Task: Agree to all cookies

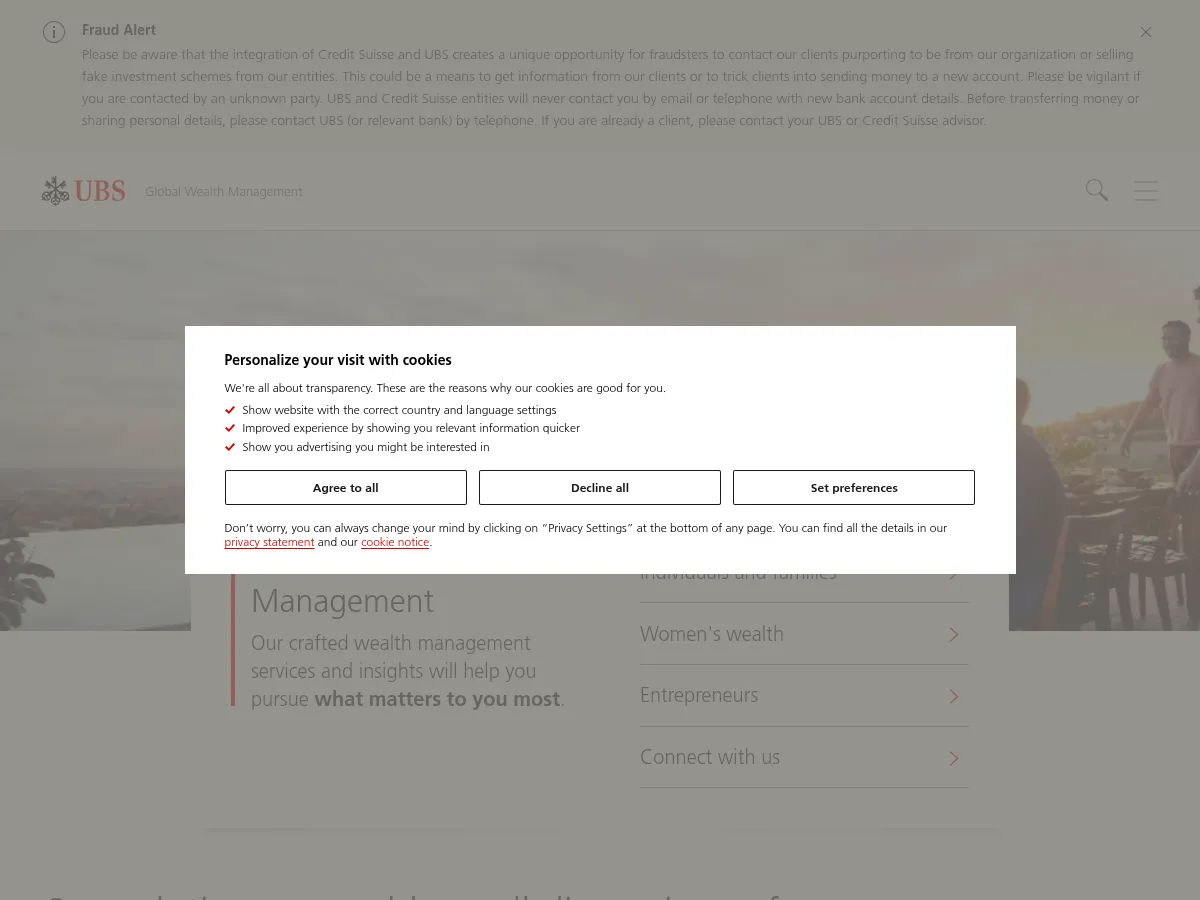Action: [x=345, y=487]
